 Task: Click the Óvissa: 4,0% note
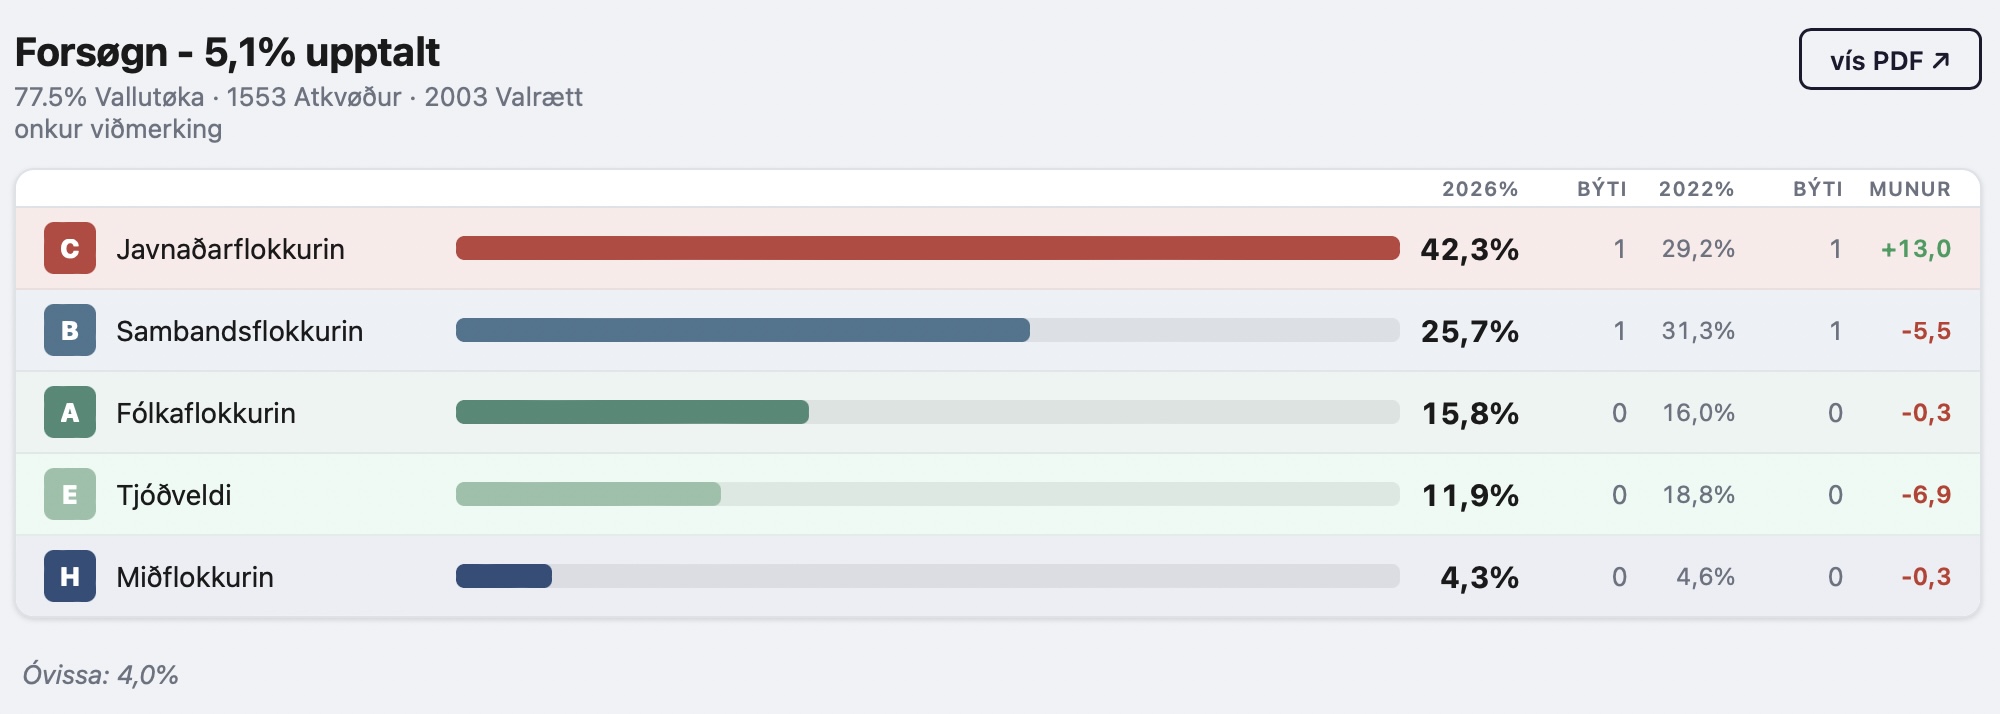(100, 675)
